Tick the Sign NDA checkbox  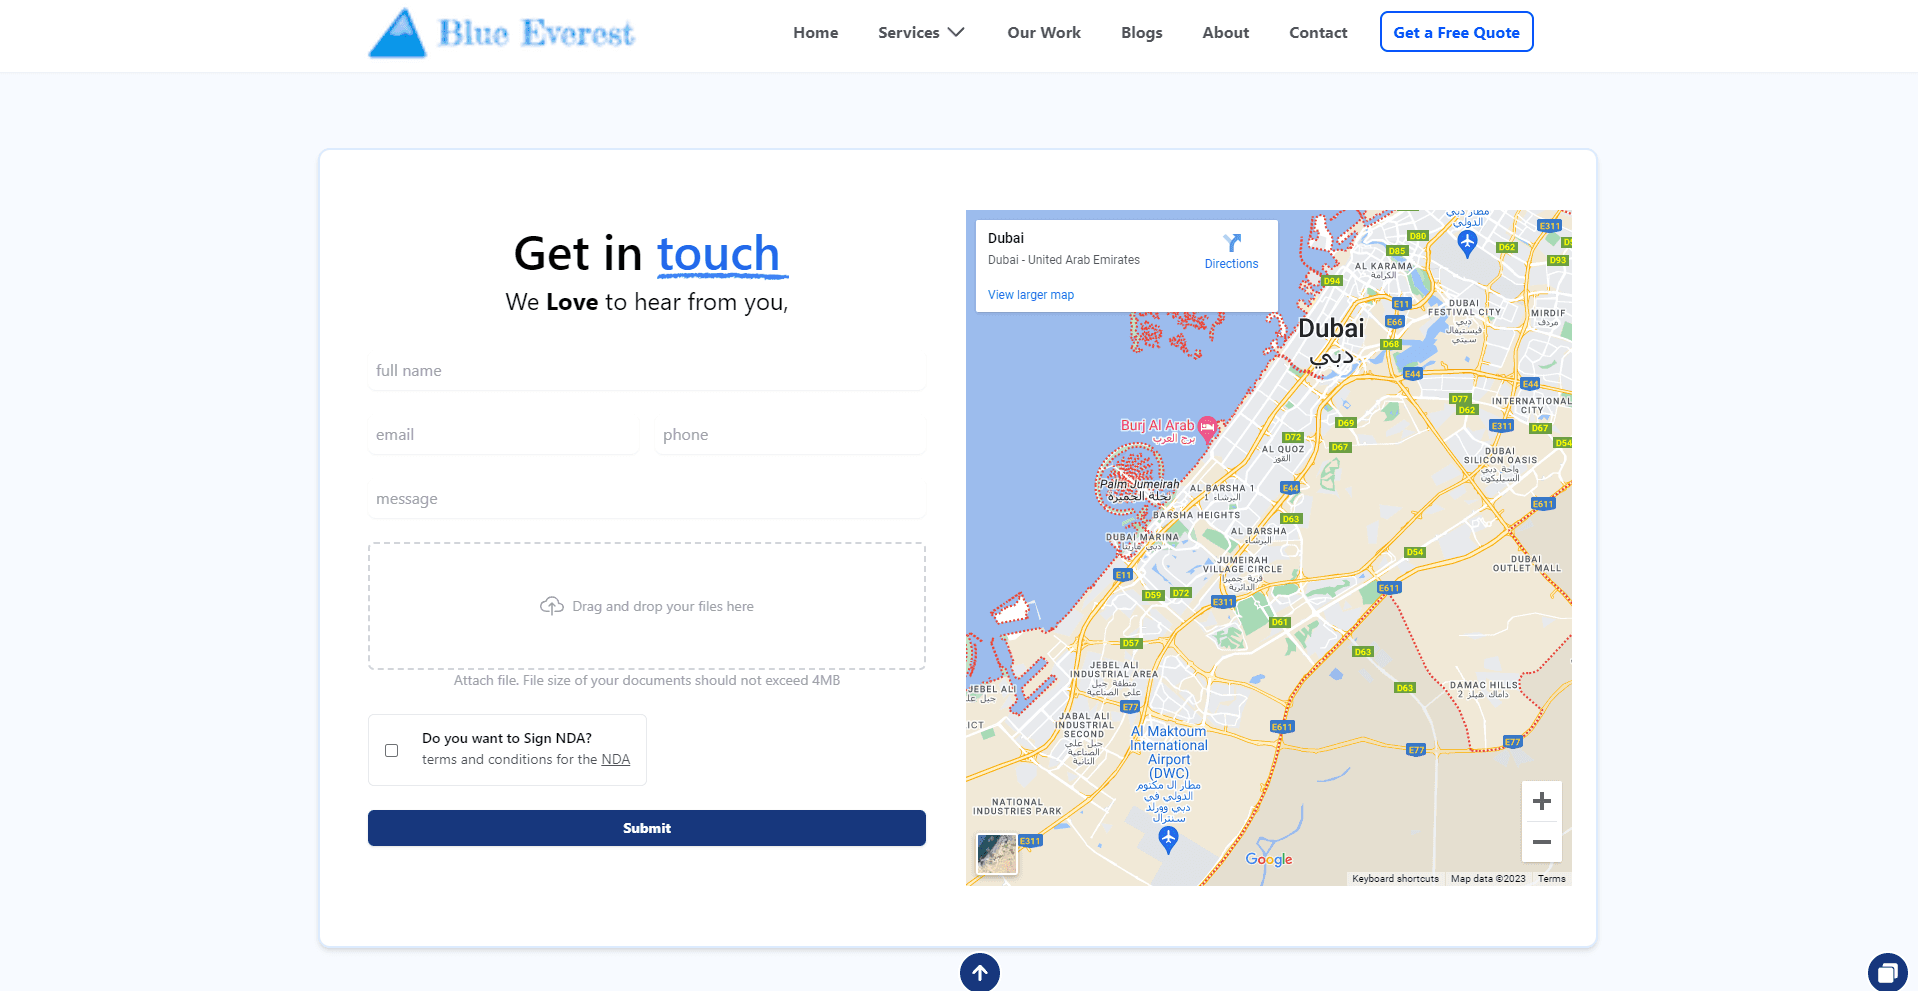tap(392, 750)
